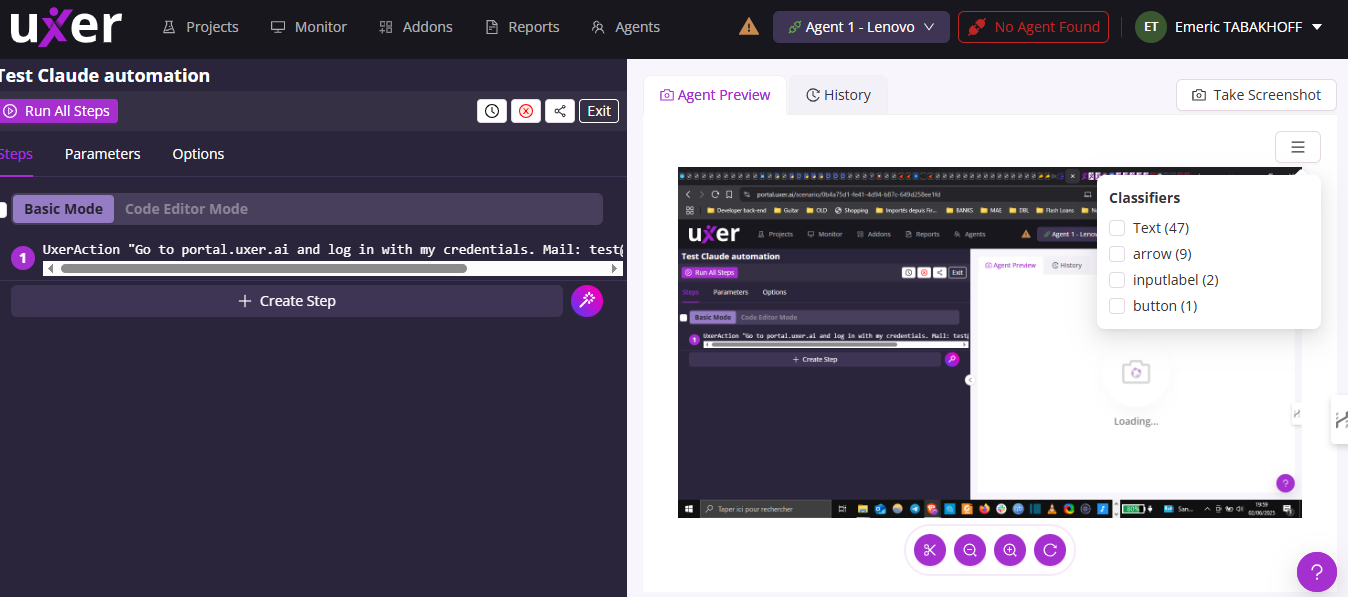1348x597 pixels.
Task: Click the Classifiers heading
Action: [1145, 198]
